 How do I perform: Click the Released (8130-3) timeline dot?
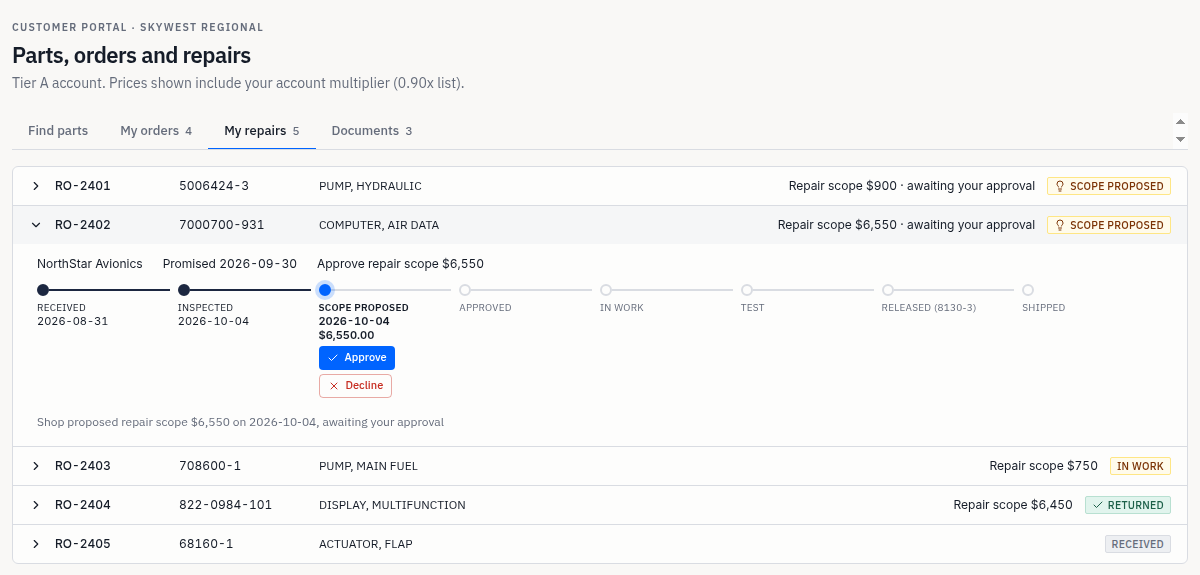pos(887,290)
